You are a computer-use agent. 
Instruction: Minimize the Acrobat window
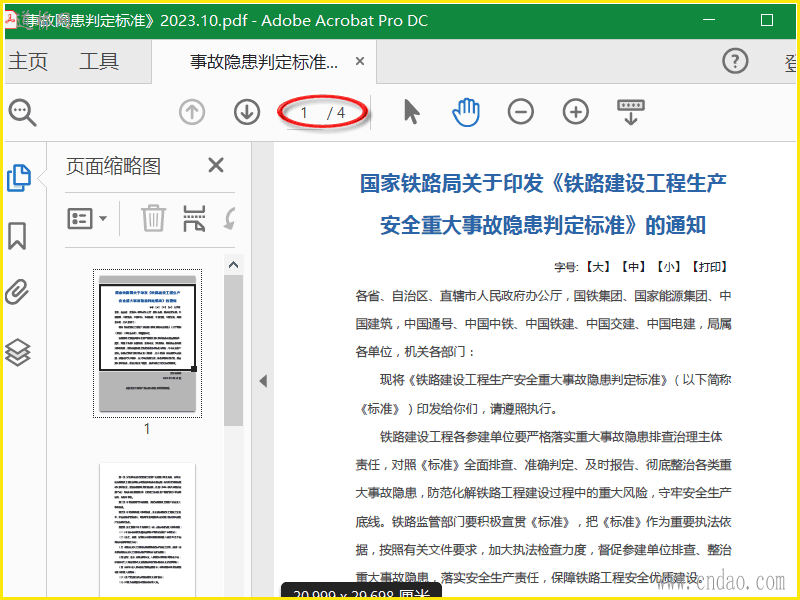[x=709, y=20]
